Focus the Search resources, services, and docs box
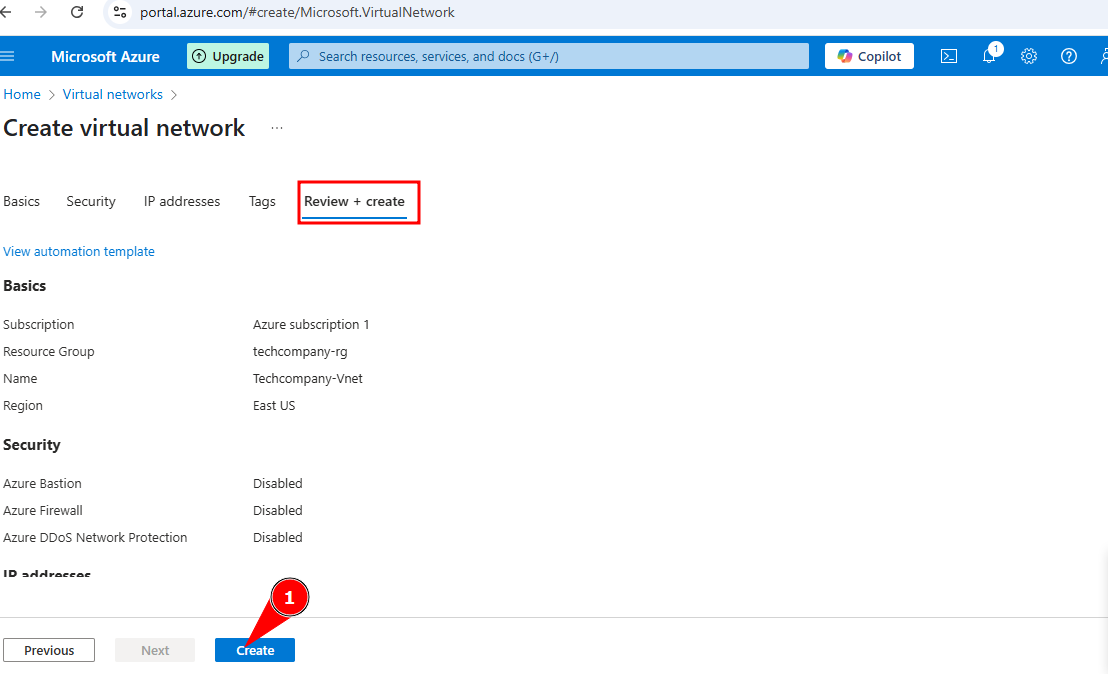The image size is (1108, 674). coord(548,57)
